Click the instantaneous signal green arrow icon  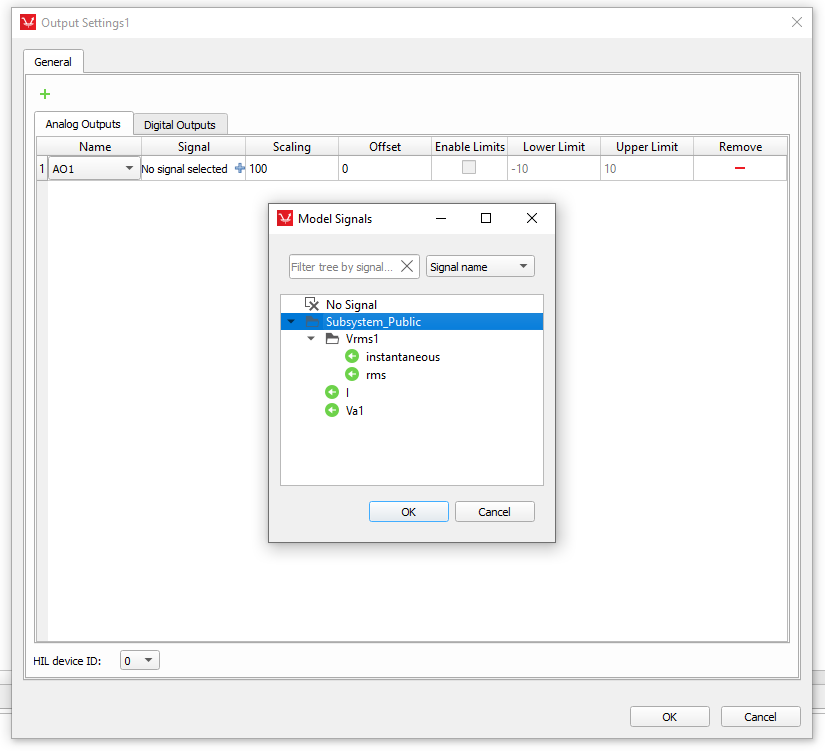pyautogui.click(x=352, y=357)
